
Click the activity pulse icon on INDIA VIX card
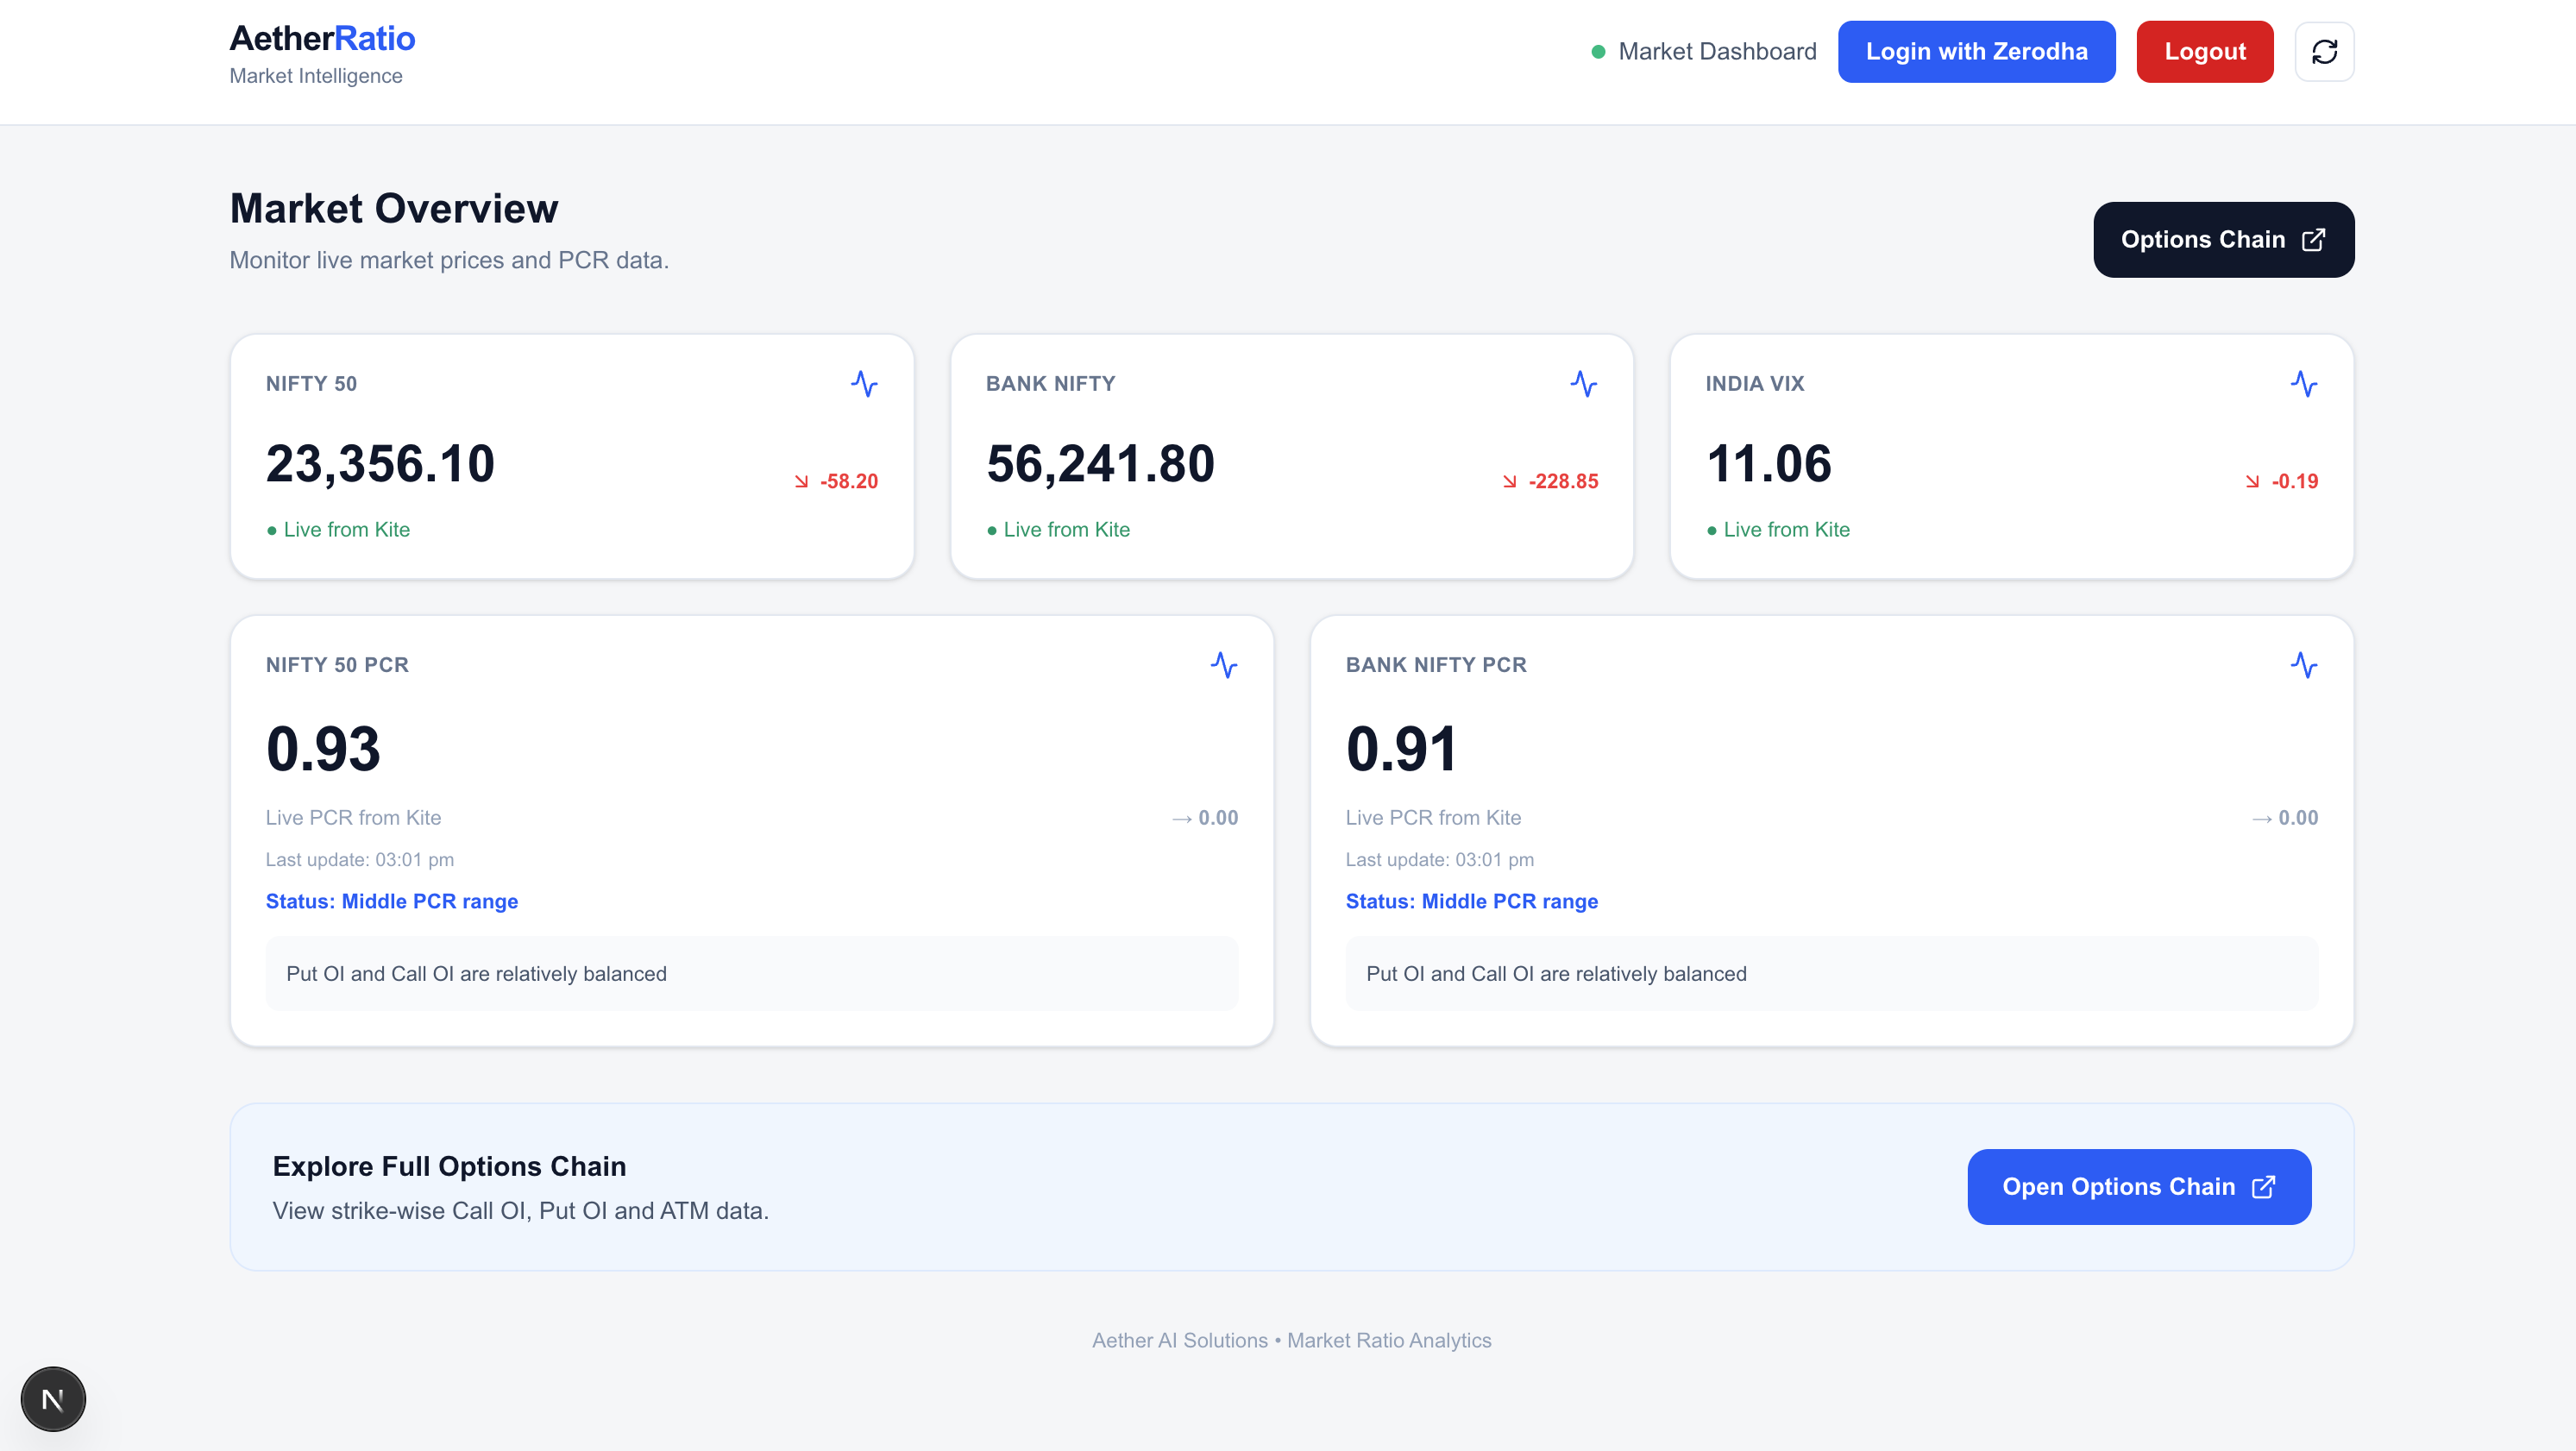coord(2304,384)
